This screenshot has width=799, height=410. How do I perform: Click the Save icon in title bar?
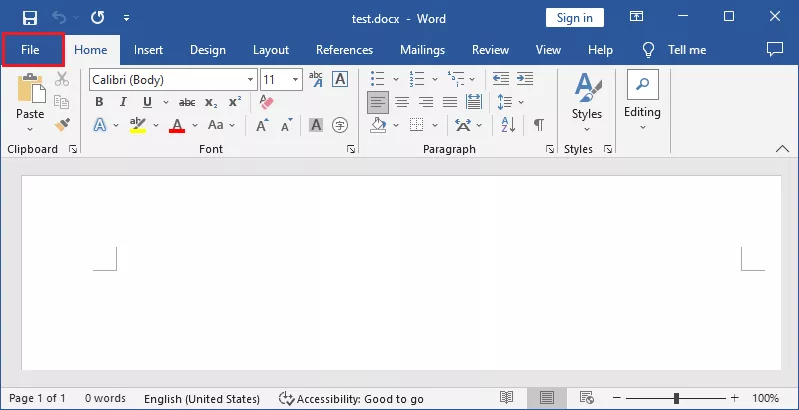coord(29,17)
